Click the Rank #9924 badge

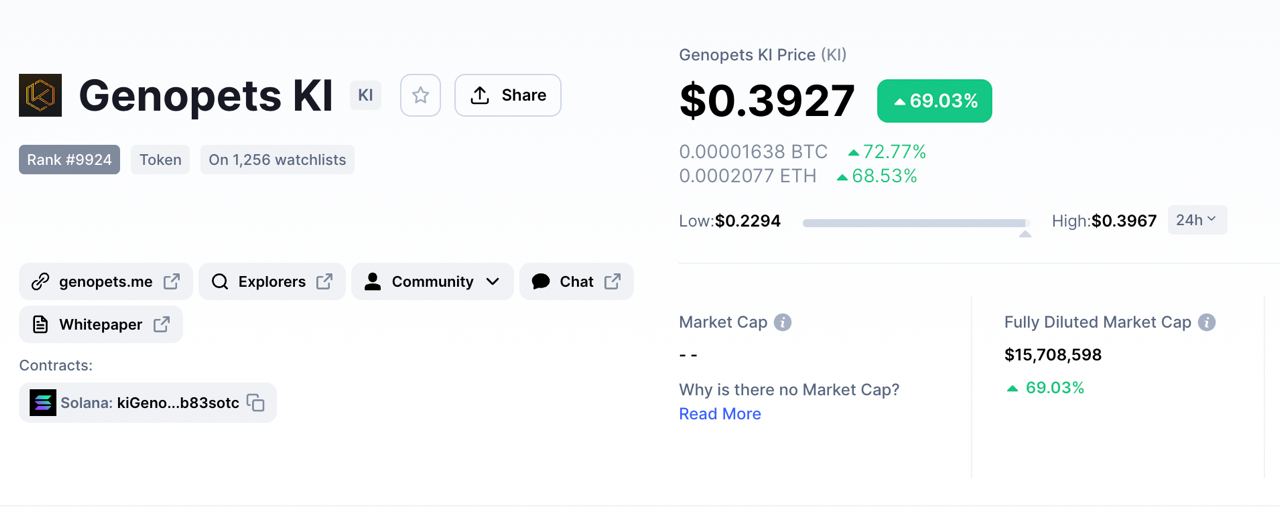(69, 160)
